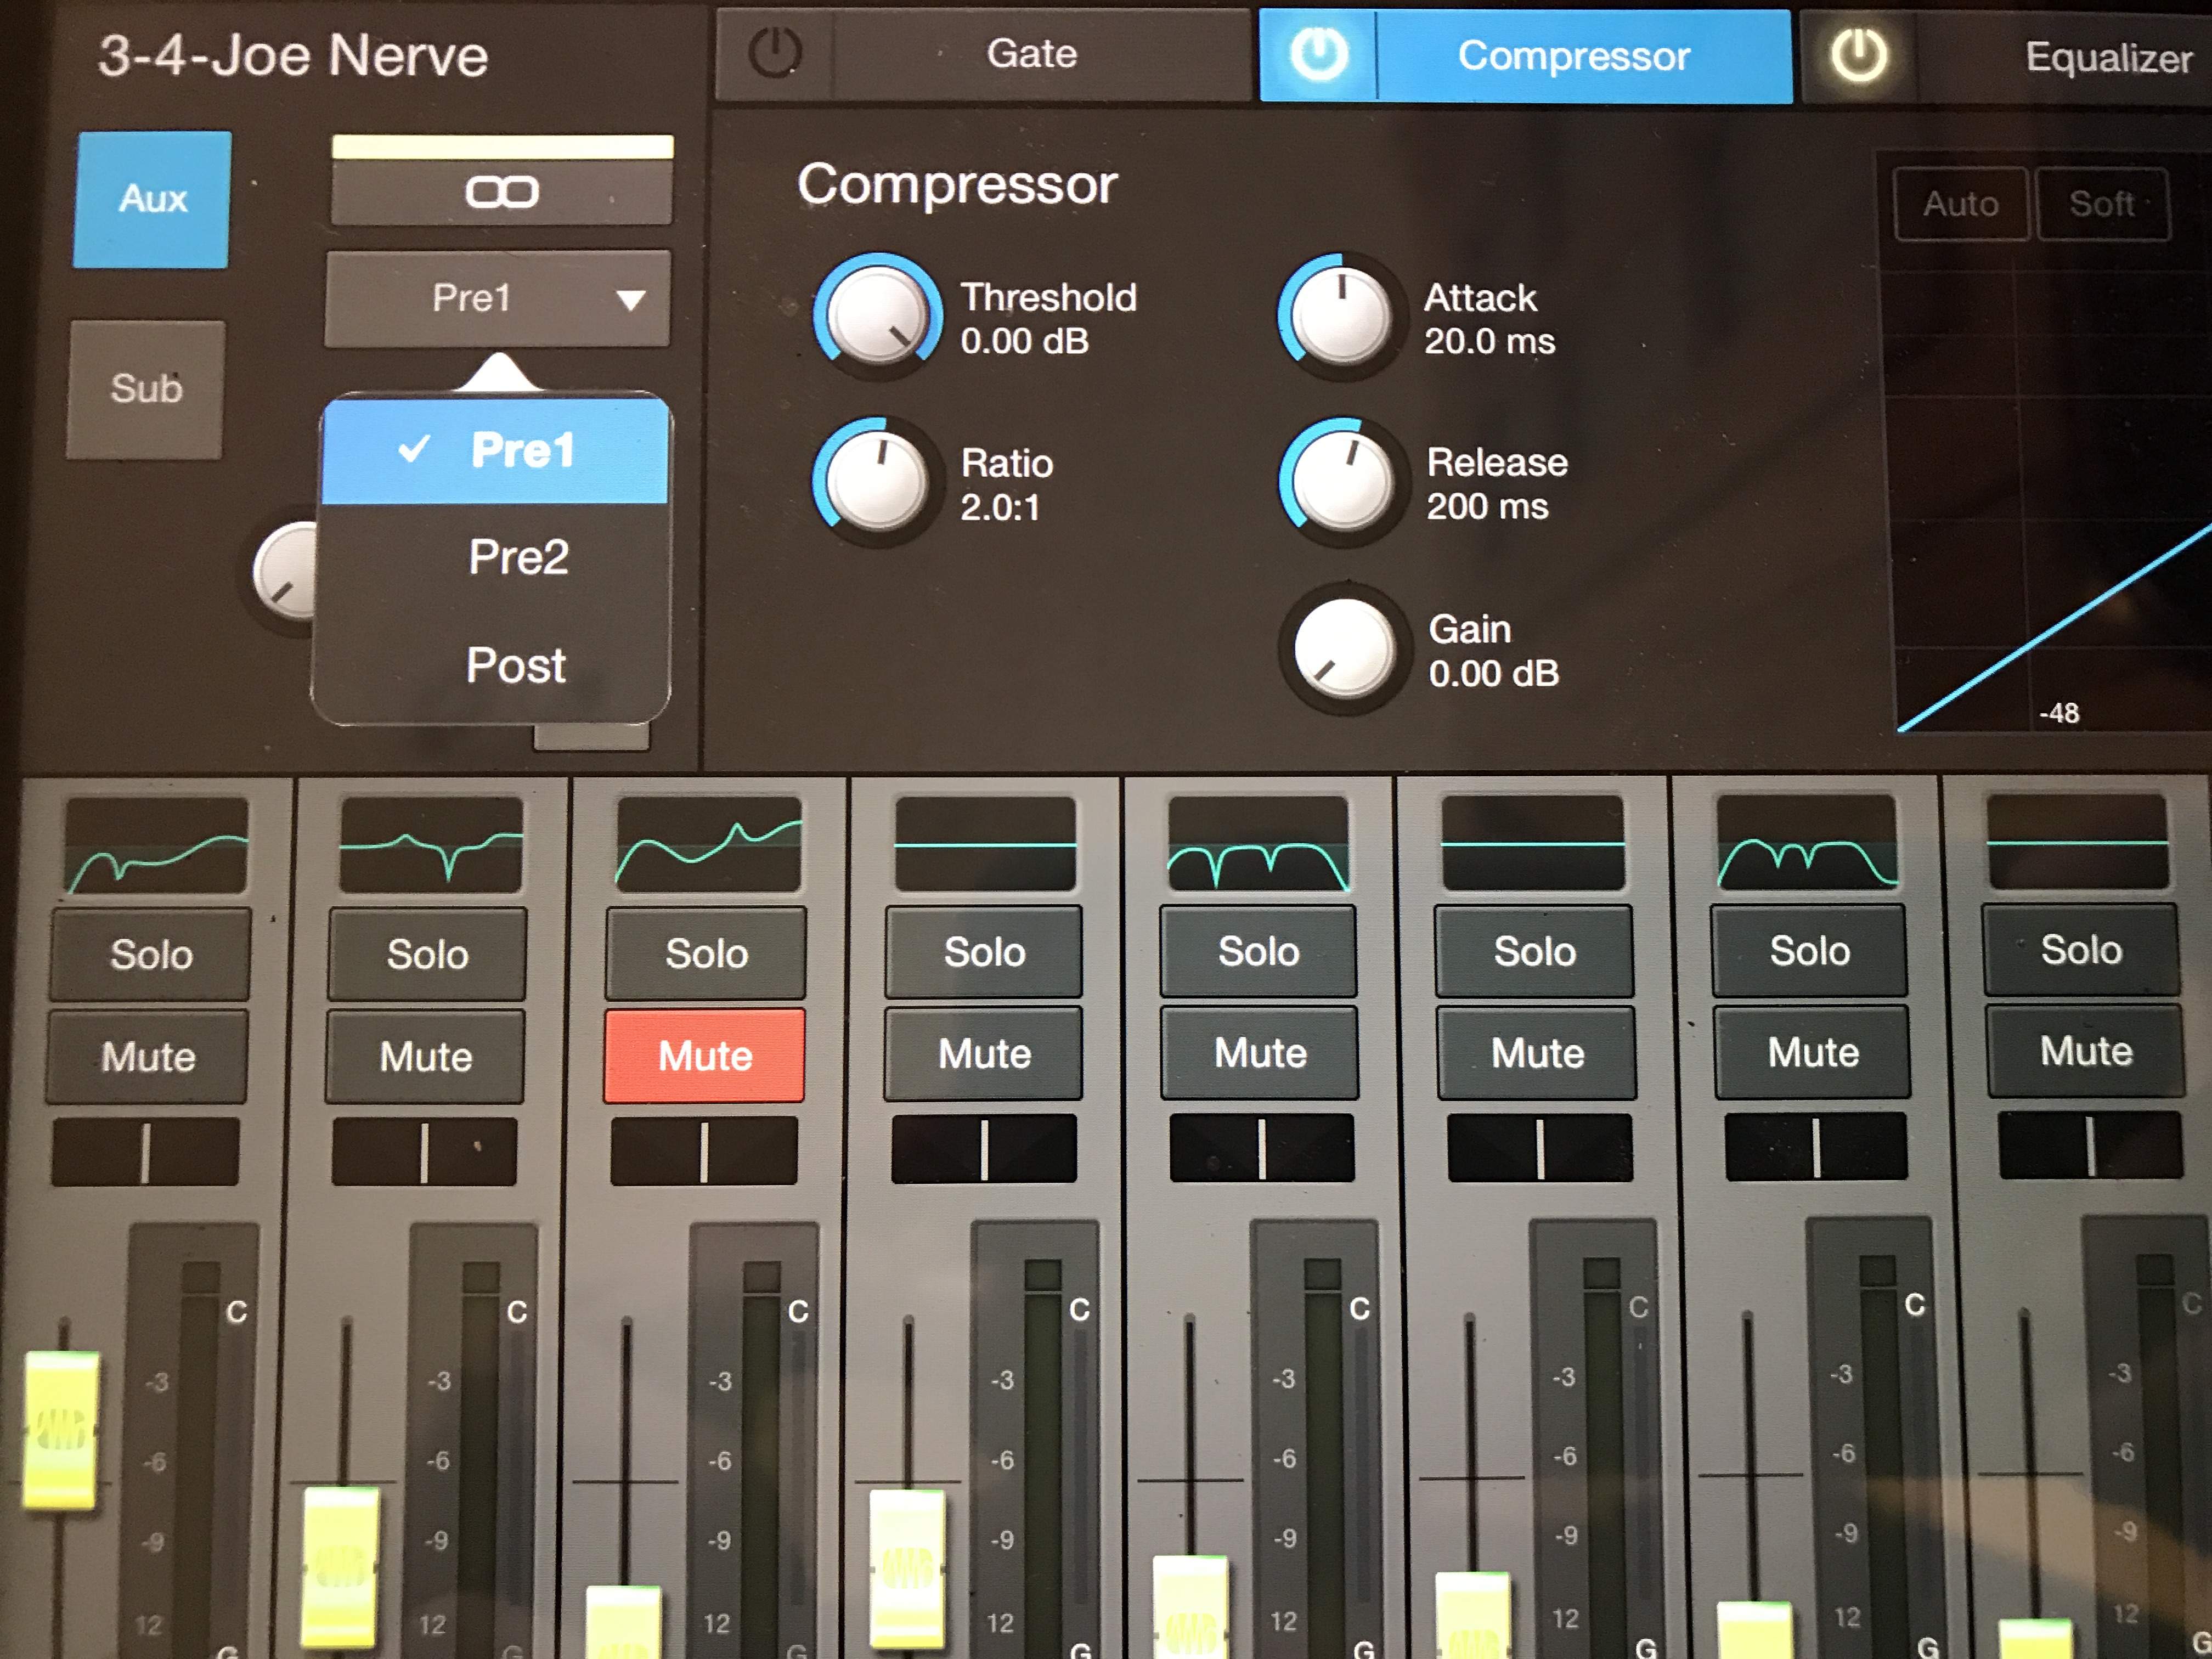This screenshot has height=1659, width=2212.
Task: Unmute the third channel with red Mute
Action: tap(704, 1055)
